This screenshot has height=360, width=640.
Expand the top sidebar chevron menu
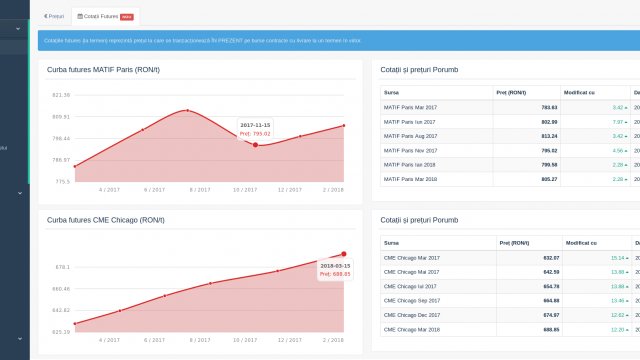tap(18, 29)
